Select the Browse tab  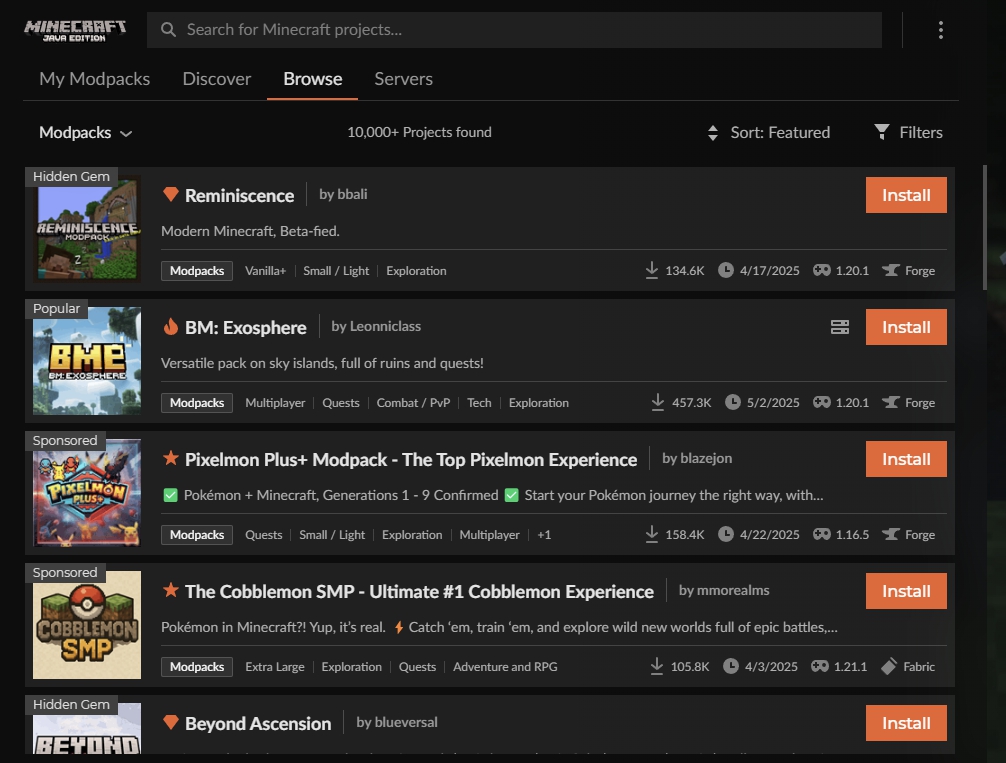(312, 79)
